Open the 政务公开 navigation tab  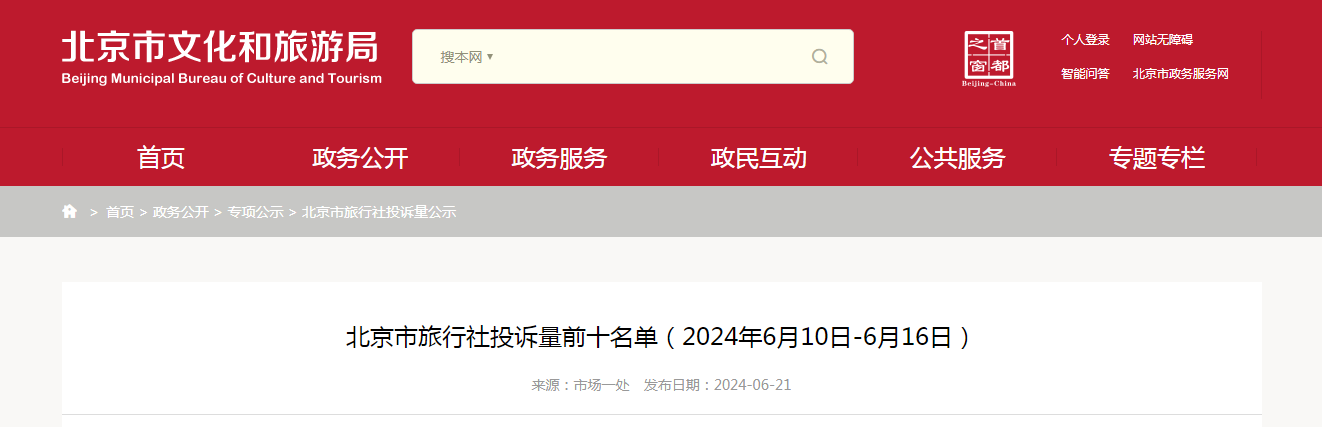360,158
